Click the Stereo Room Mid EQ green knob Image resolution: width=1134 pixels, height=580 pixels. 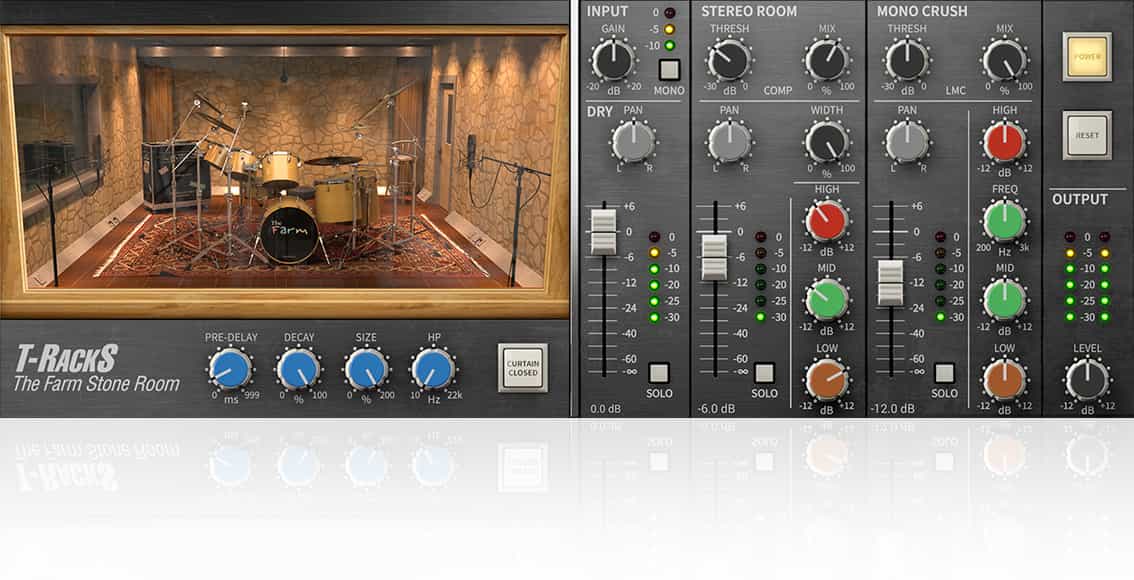[827, 299]
